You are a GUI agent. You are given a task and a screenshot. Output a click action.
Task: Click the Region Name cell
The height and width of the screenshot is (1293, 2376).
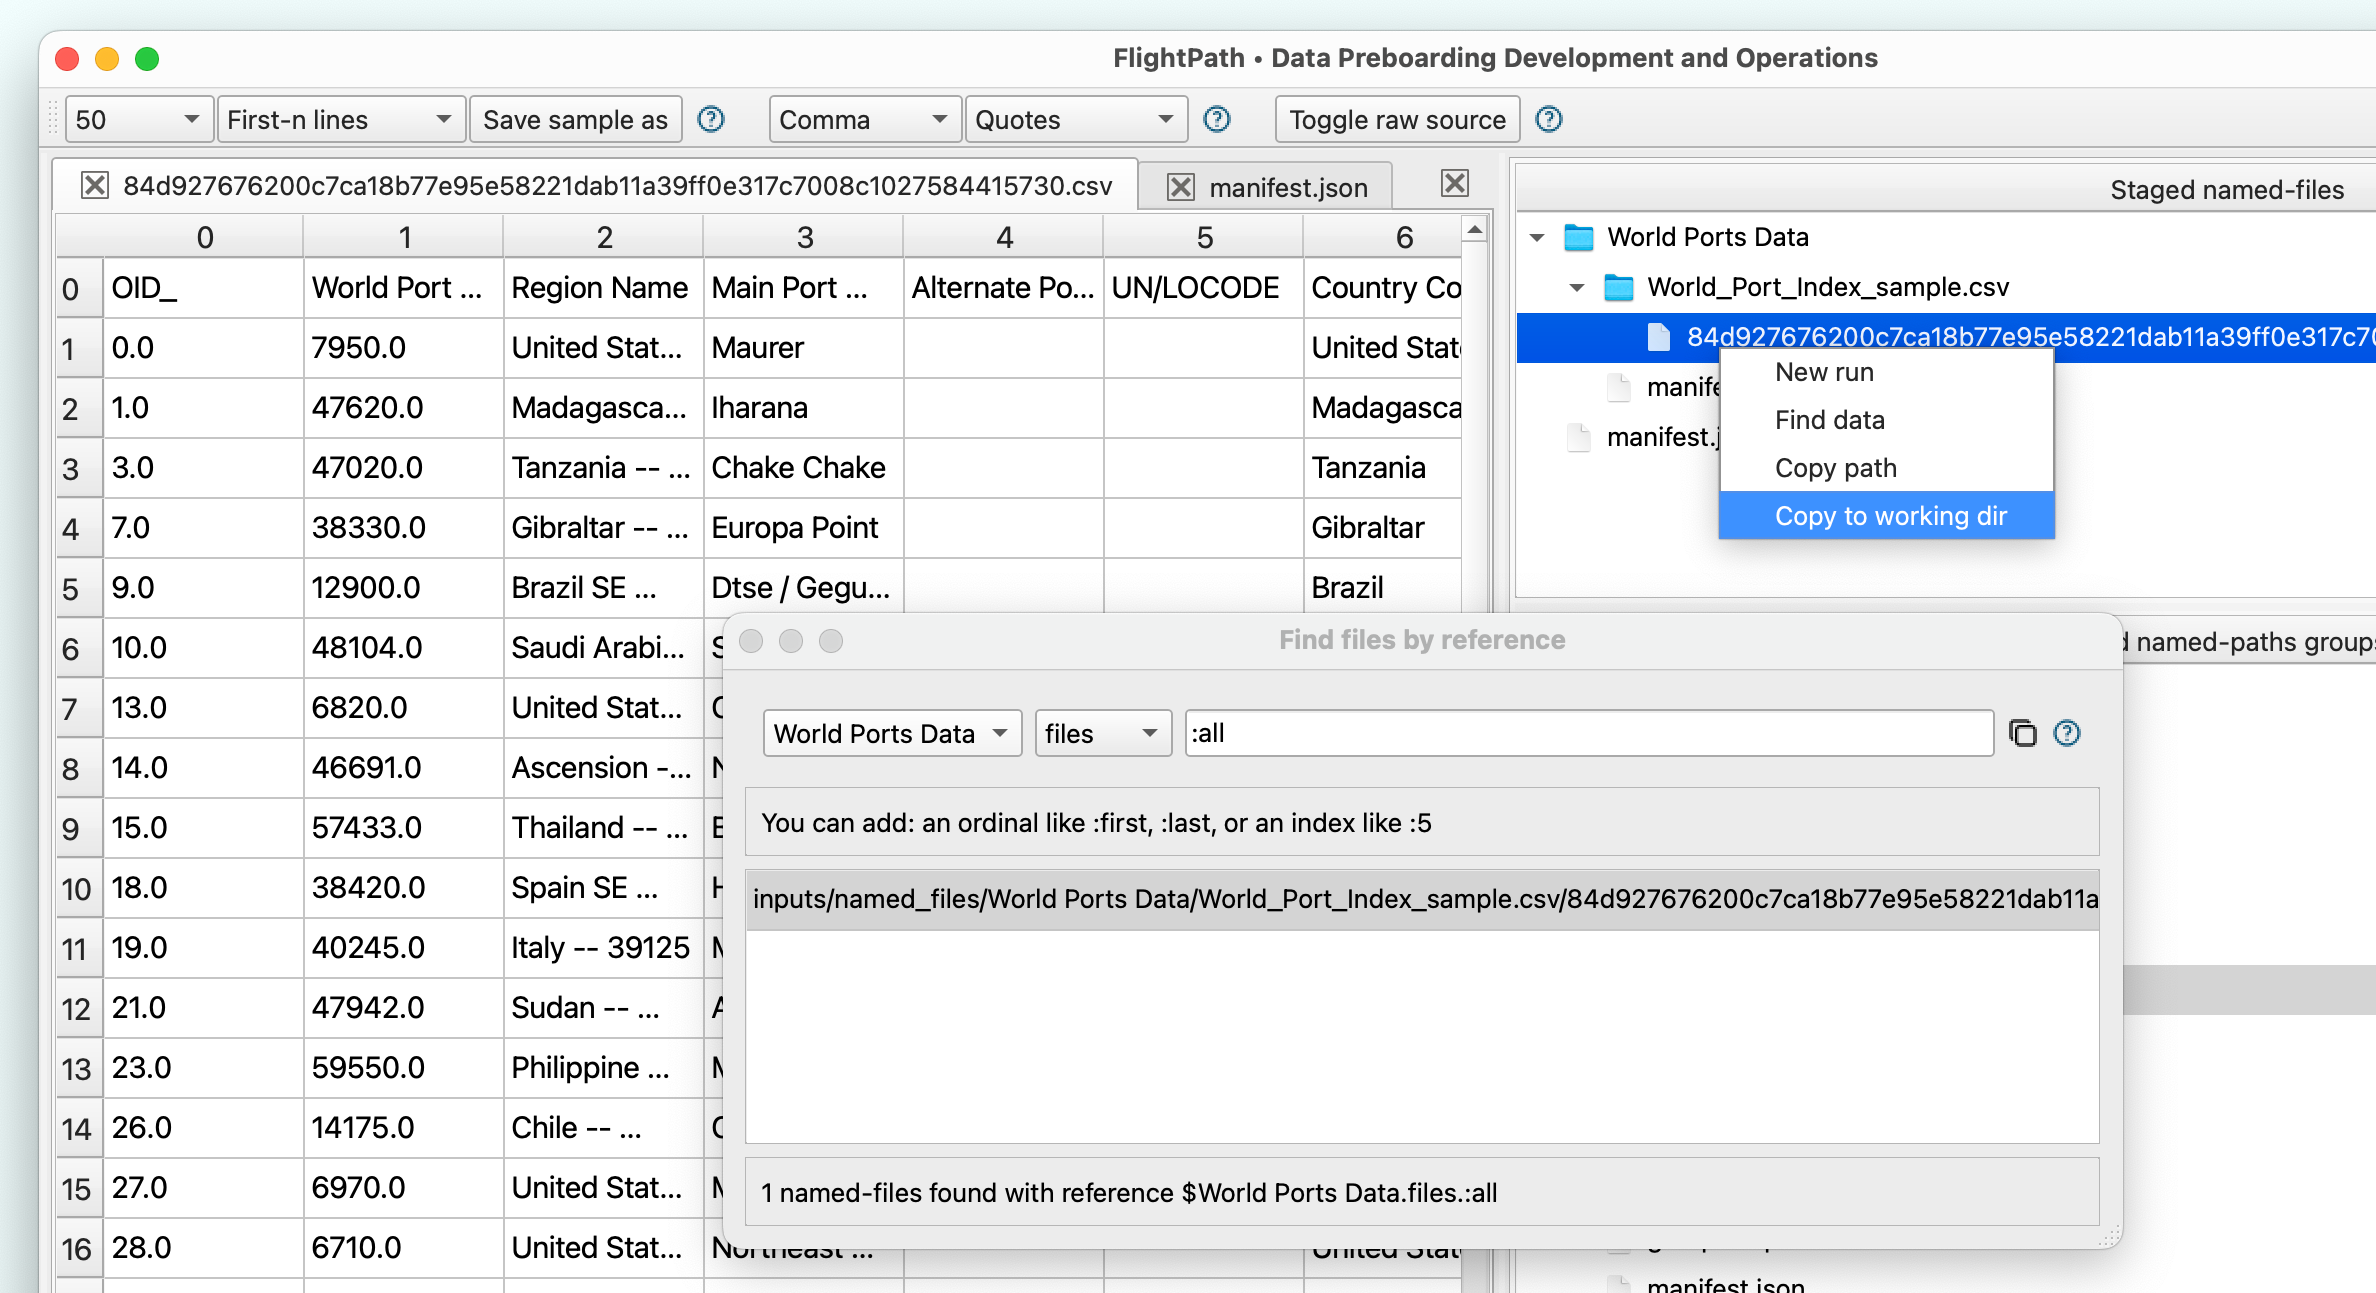point(604,288)
